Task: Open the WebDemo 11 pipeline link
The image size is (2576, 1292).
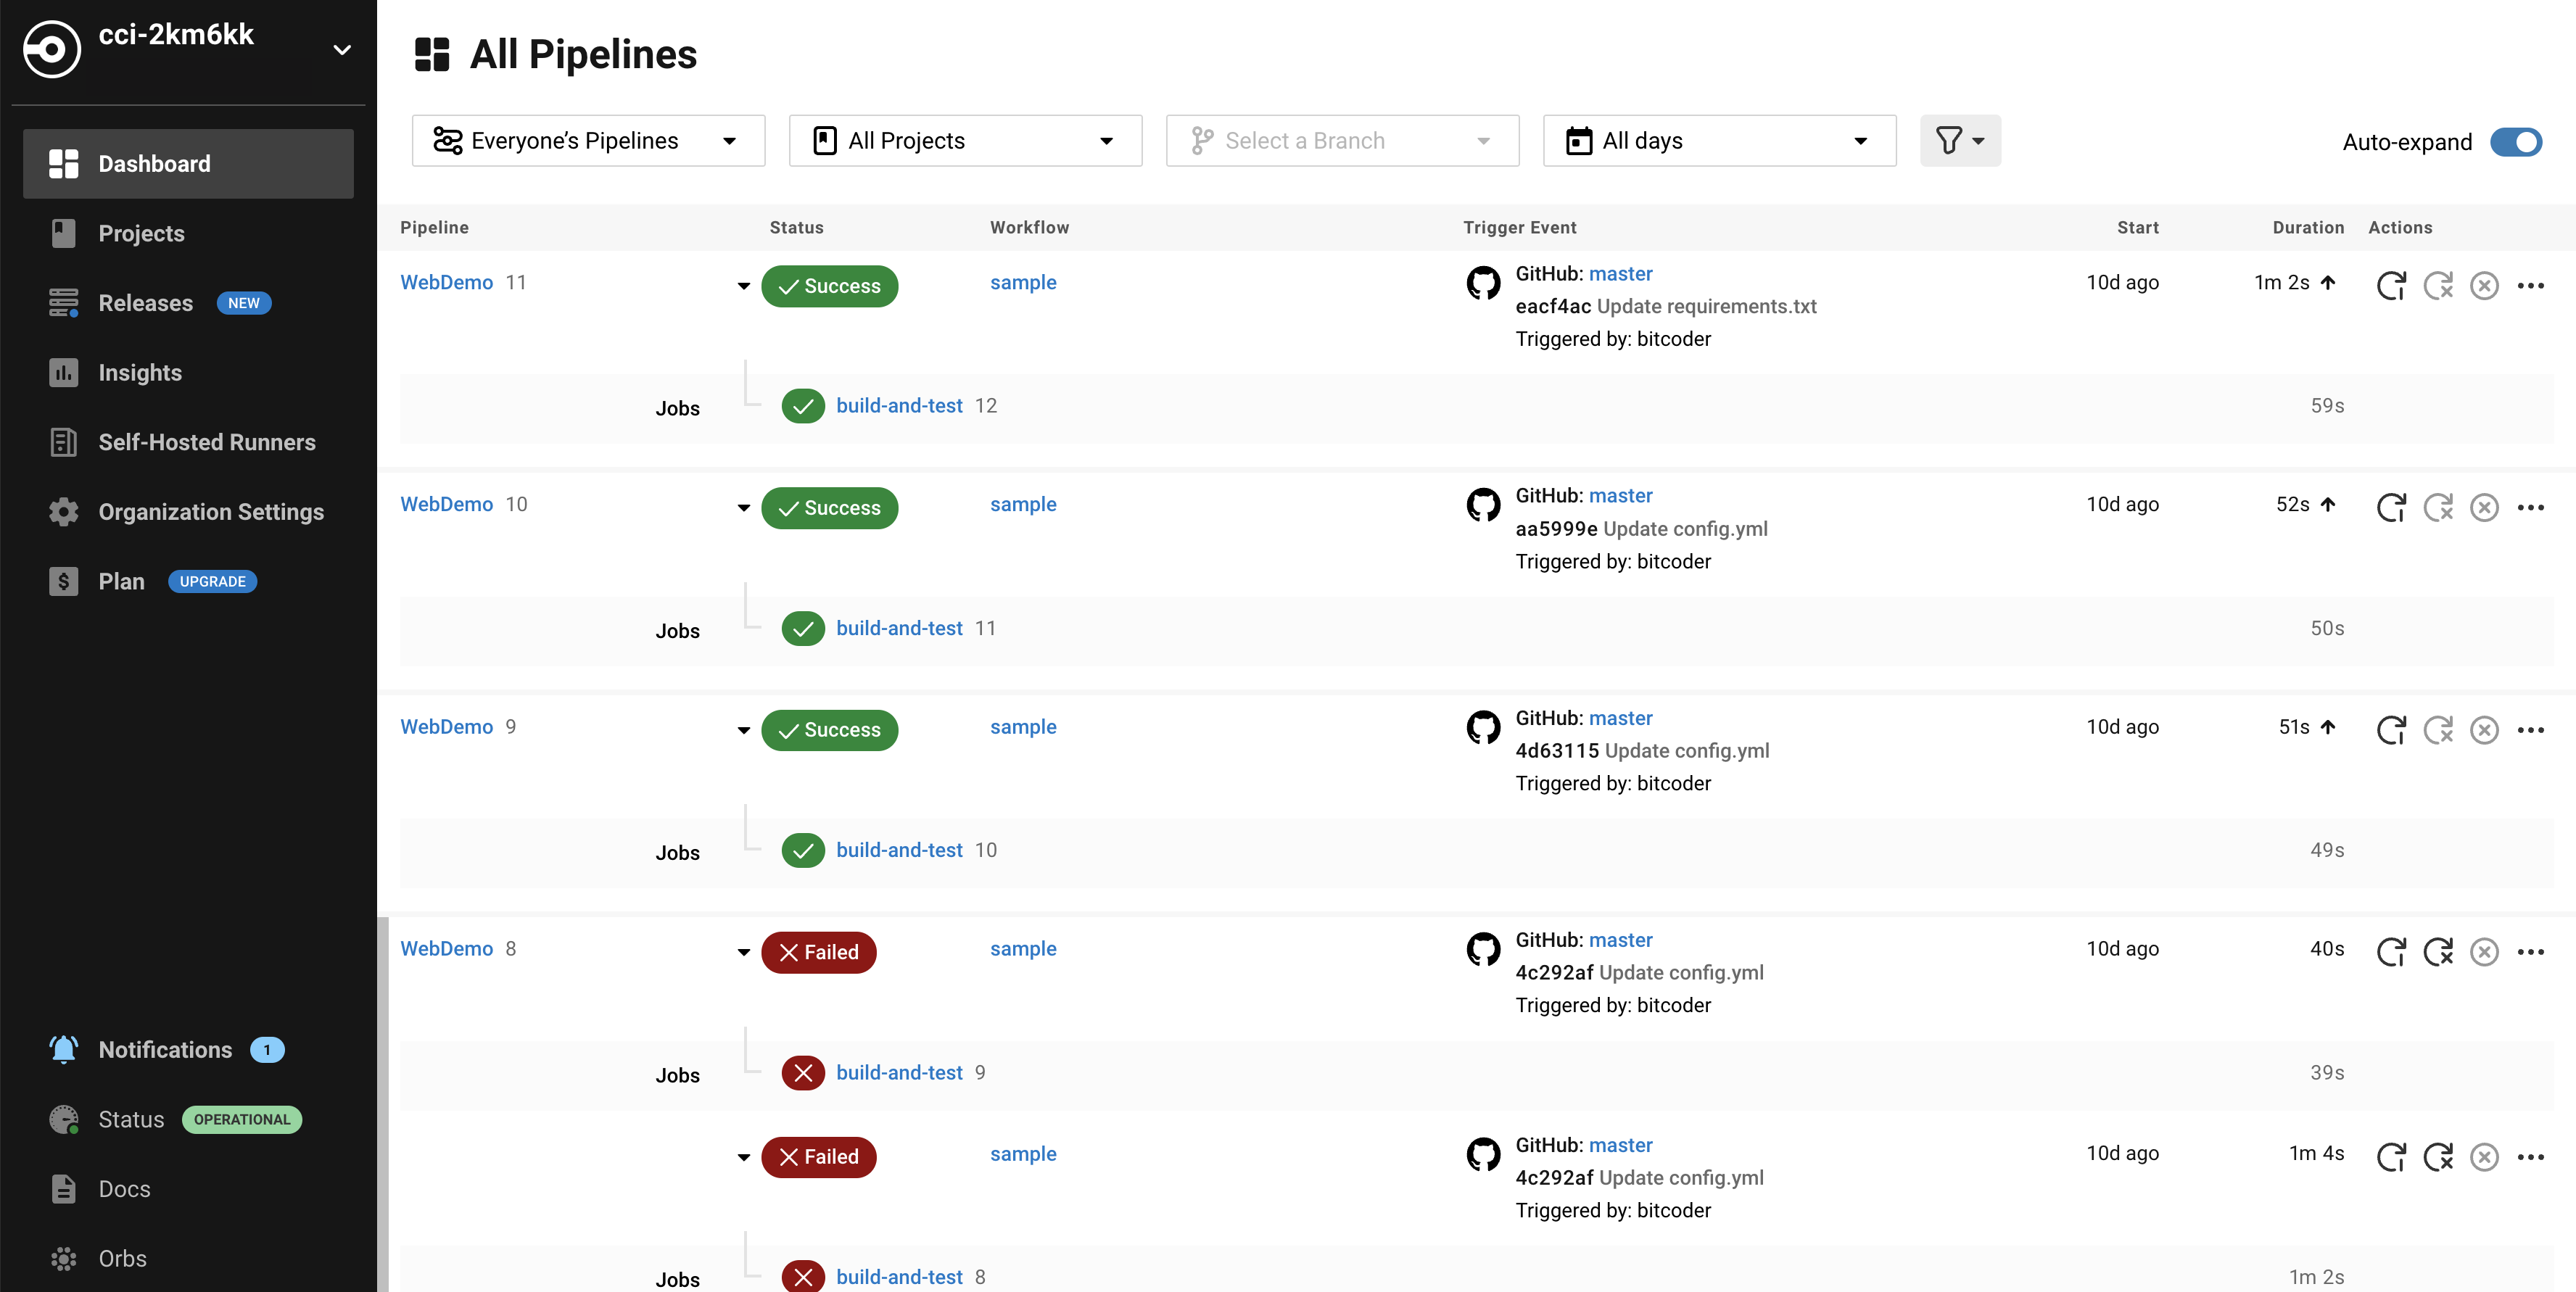Action: (x=446, y=283)
